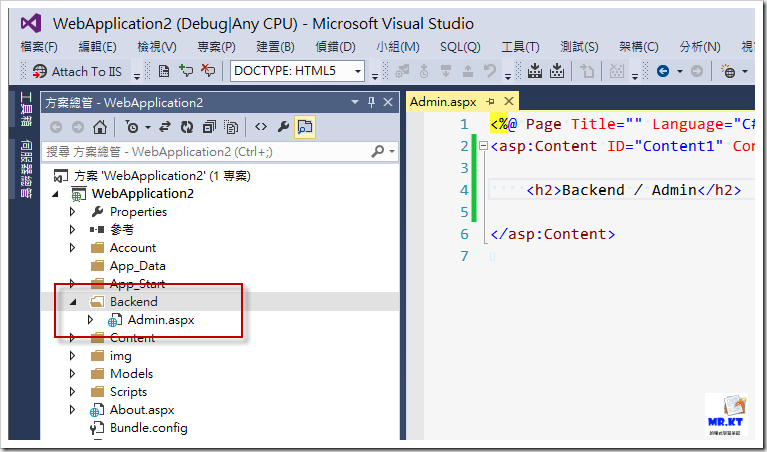Open the 偵錯(D) menu
Image resolution: width=767 pixels, height=452 pixels.
click(x=335, y=47)
